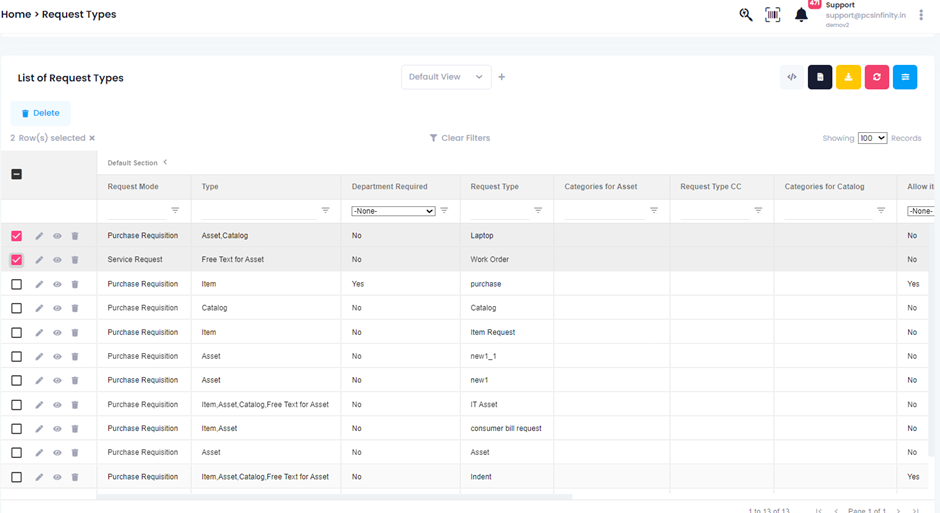The height and width of the screenshot is (513, 940).
Task: Select the new1_1 row checkbox
Action: coord(16,357)
